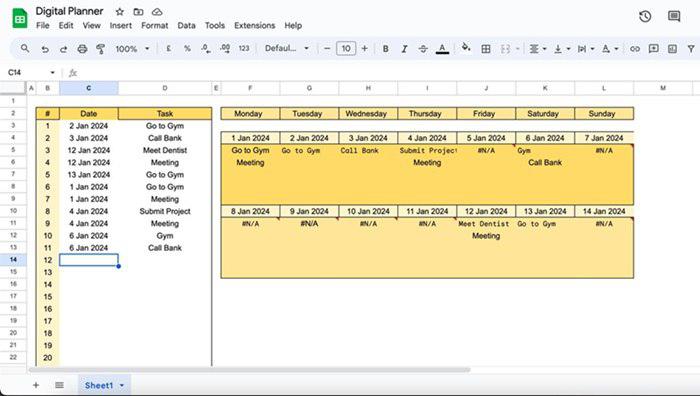This screenshot has width=700, height=396.
Task: Open more number formats 123
Action: coord(244,48)
